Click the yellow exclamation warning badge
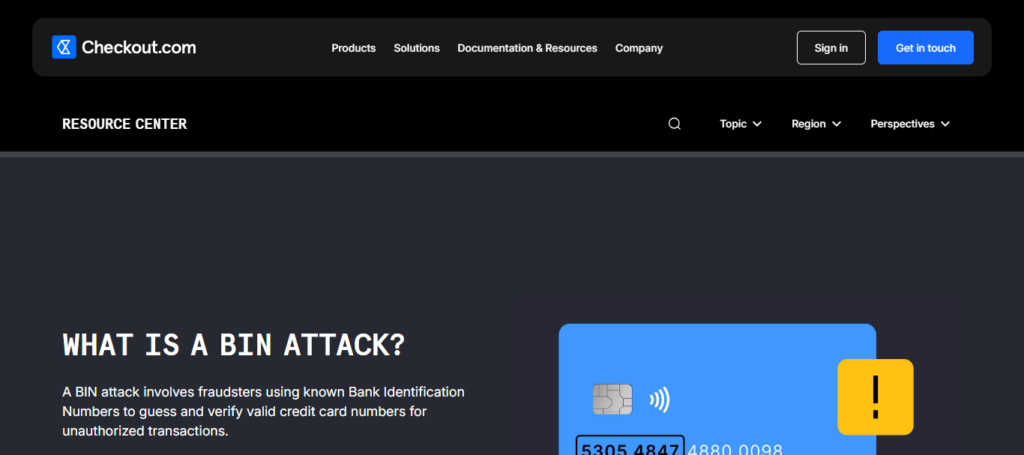The height and width of the screenshot is (455, 1024). (875, 397)
